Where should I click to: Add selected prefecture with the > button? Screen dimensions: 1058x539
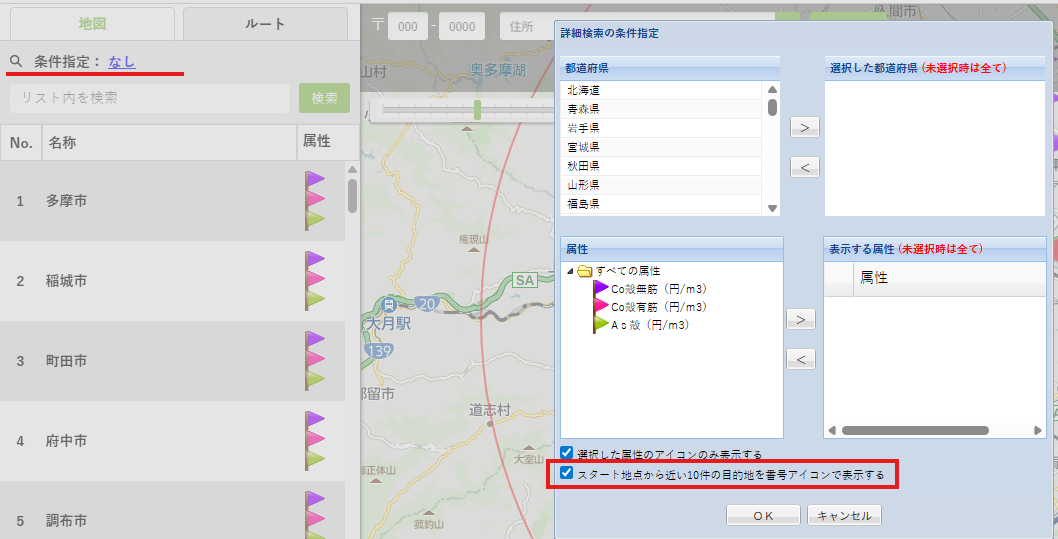click(804, 127)
